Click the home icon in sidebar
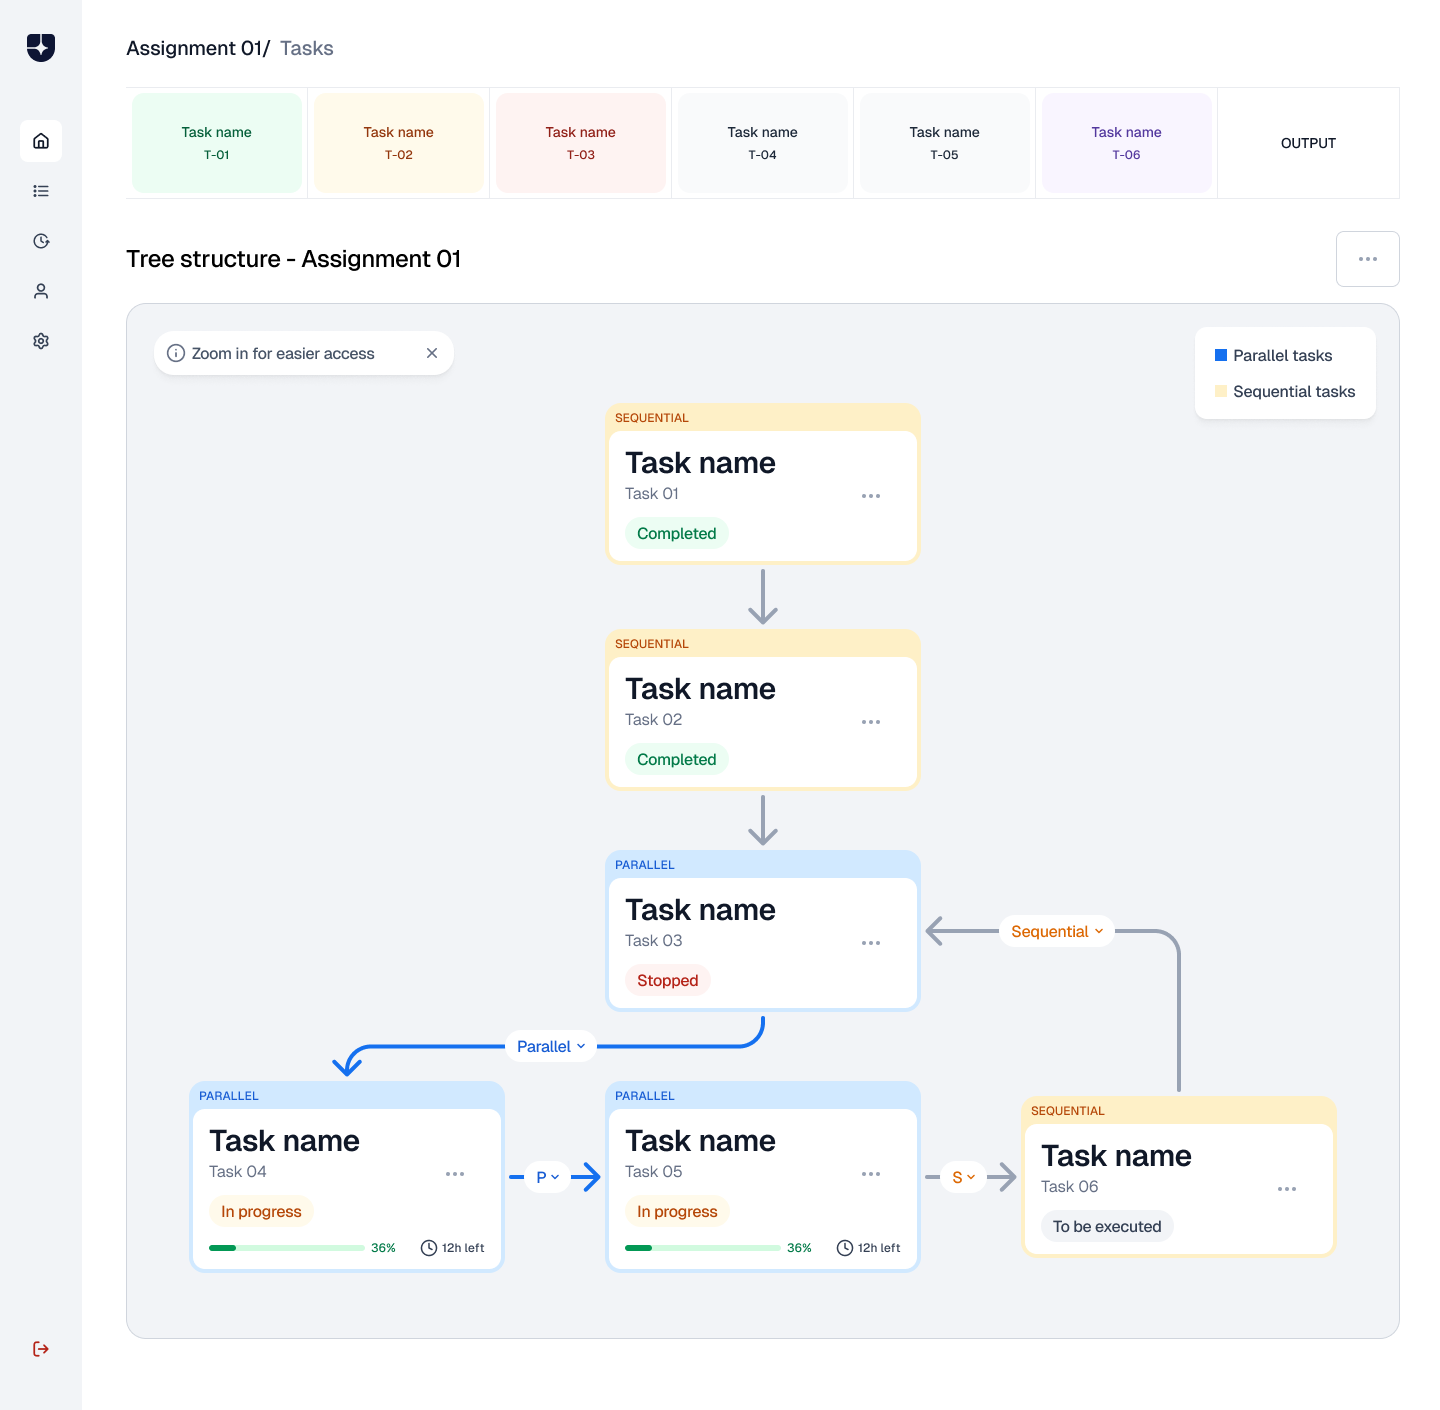Viewport: 1440px width, 1410px height. click(41, 141)
